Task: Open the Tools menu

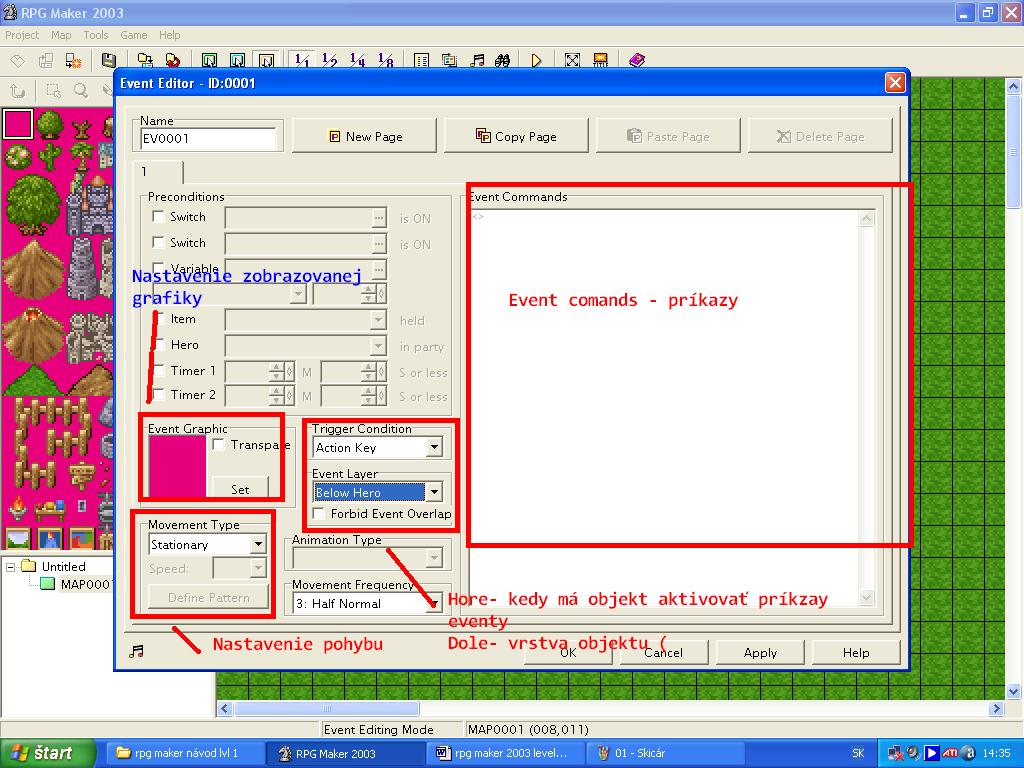Action: (96, 35)
